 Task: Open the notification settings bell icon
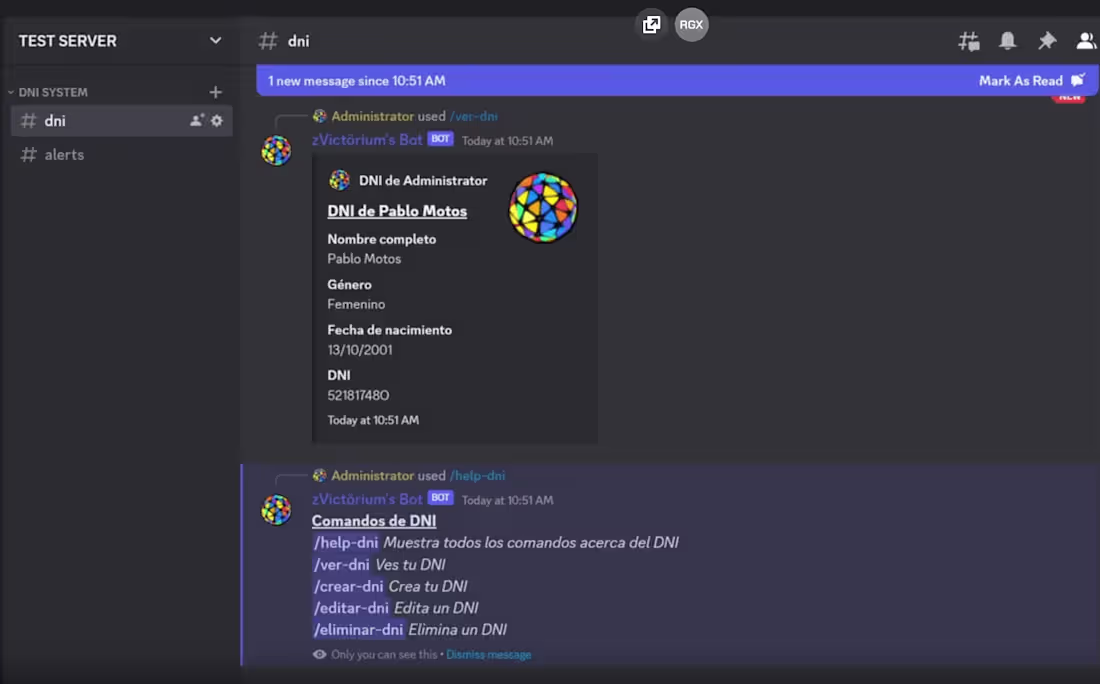(1007, 41)
